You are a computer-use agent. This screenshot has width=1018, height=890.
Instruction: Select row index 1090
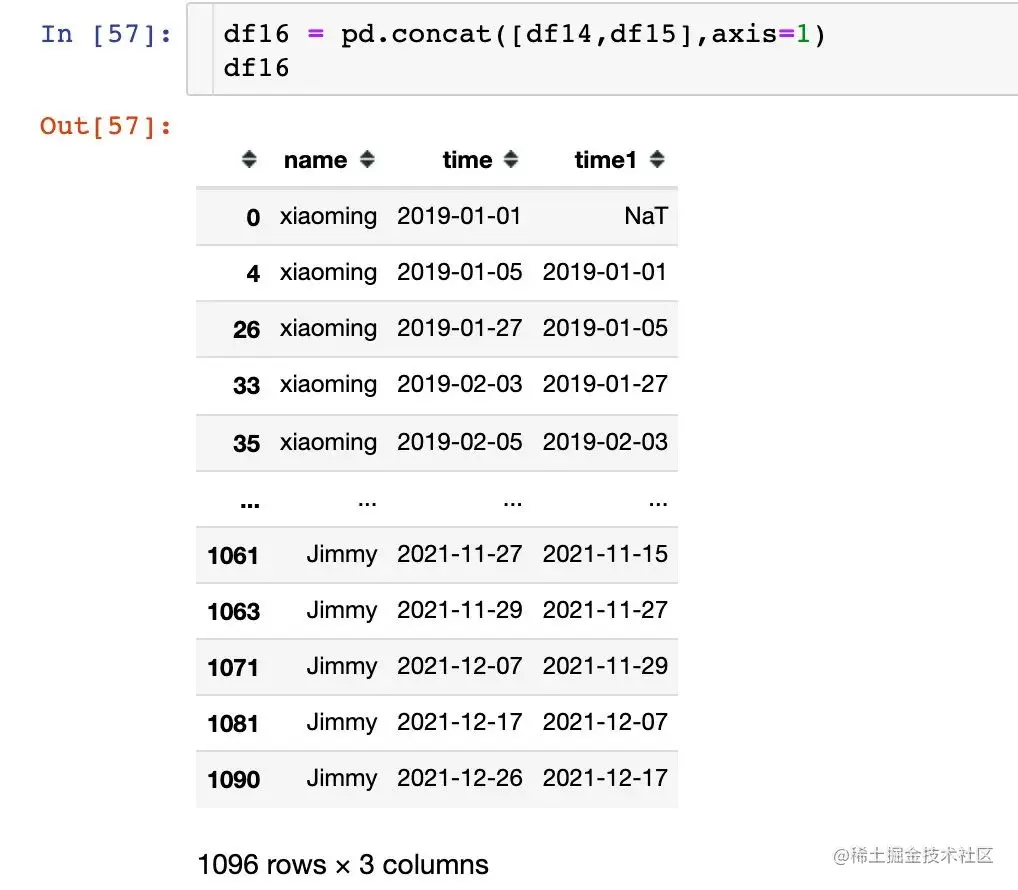(x=234, y=780)
